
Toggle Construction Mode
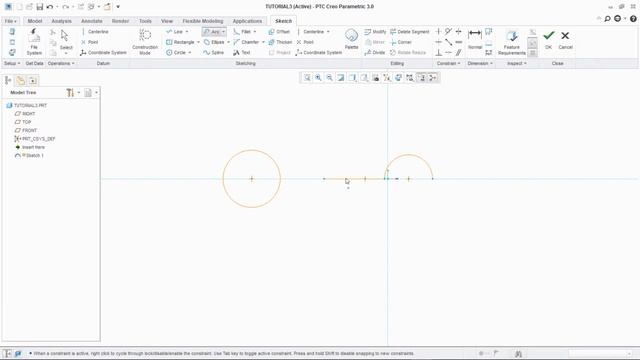(x=145, y=42)
